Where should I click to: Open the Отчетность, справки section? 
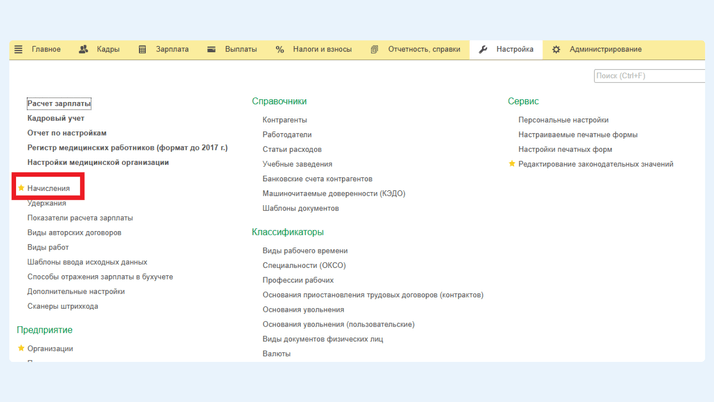click(x=424, y=49)
